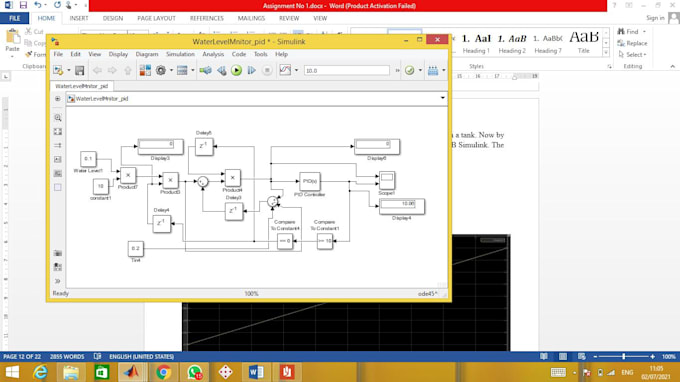Open dropdown next to Data Inspector icon
The height and width of the screenshot is (382, 680).
296,70
